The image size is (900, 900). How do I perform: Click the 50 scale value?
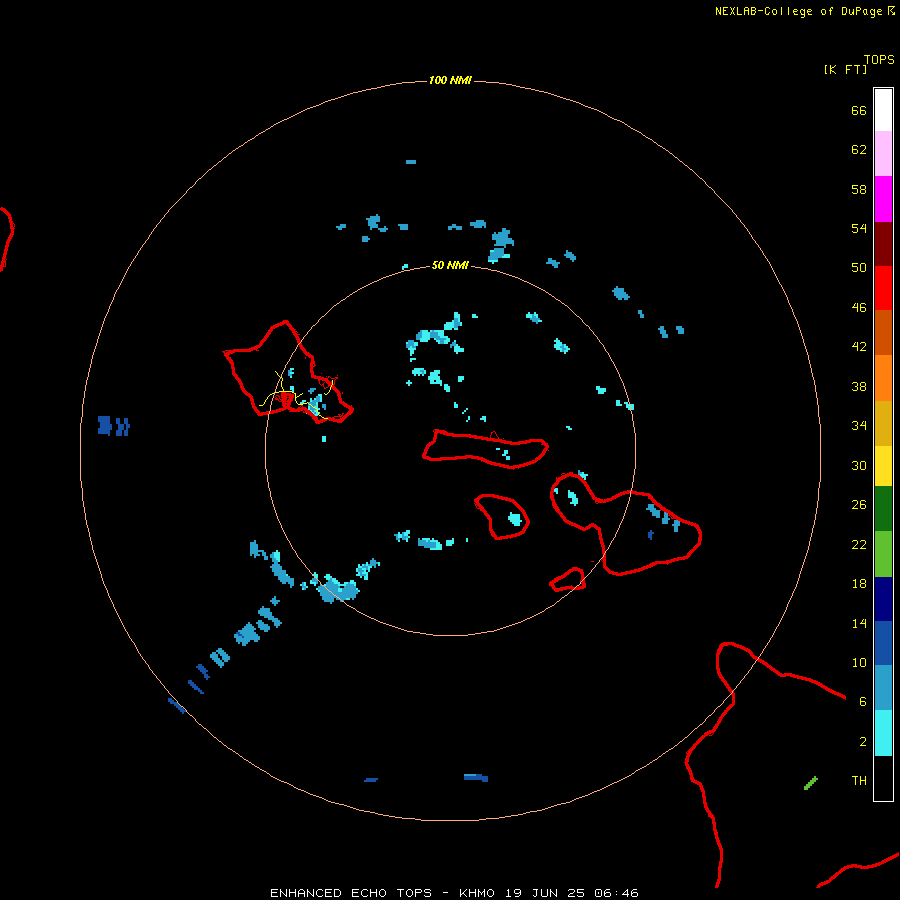click(859, 268)
